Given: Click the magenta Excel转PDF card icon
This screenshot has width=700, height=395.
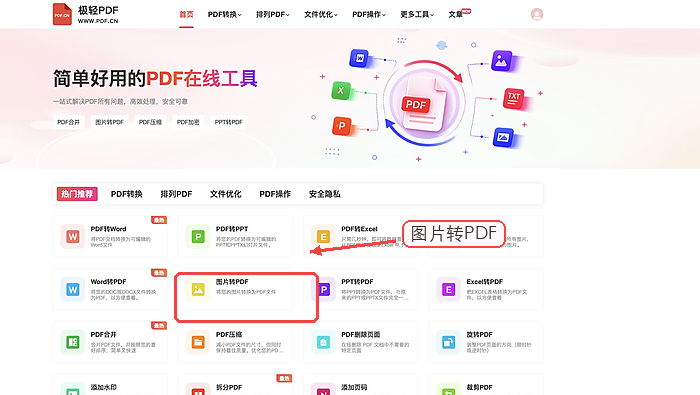Looking at the screenshot, I should pyautogui.click(x=448, y=289).
